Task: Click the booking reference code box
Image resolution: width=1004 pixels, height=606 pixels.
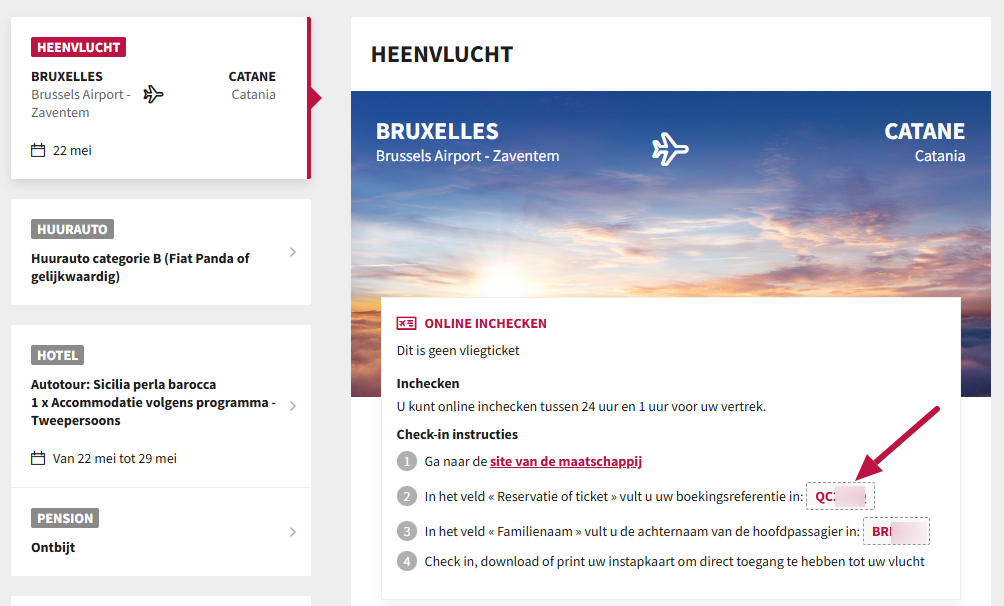Action: click(x=840, y=496)
